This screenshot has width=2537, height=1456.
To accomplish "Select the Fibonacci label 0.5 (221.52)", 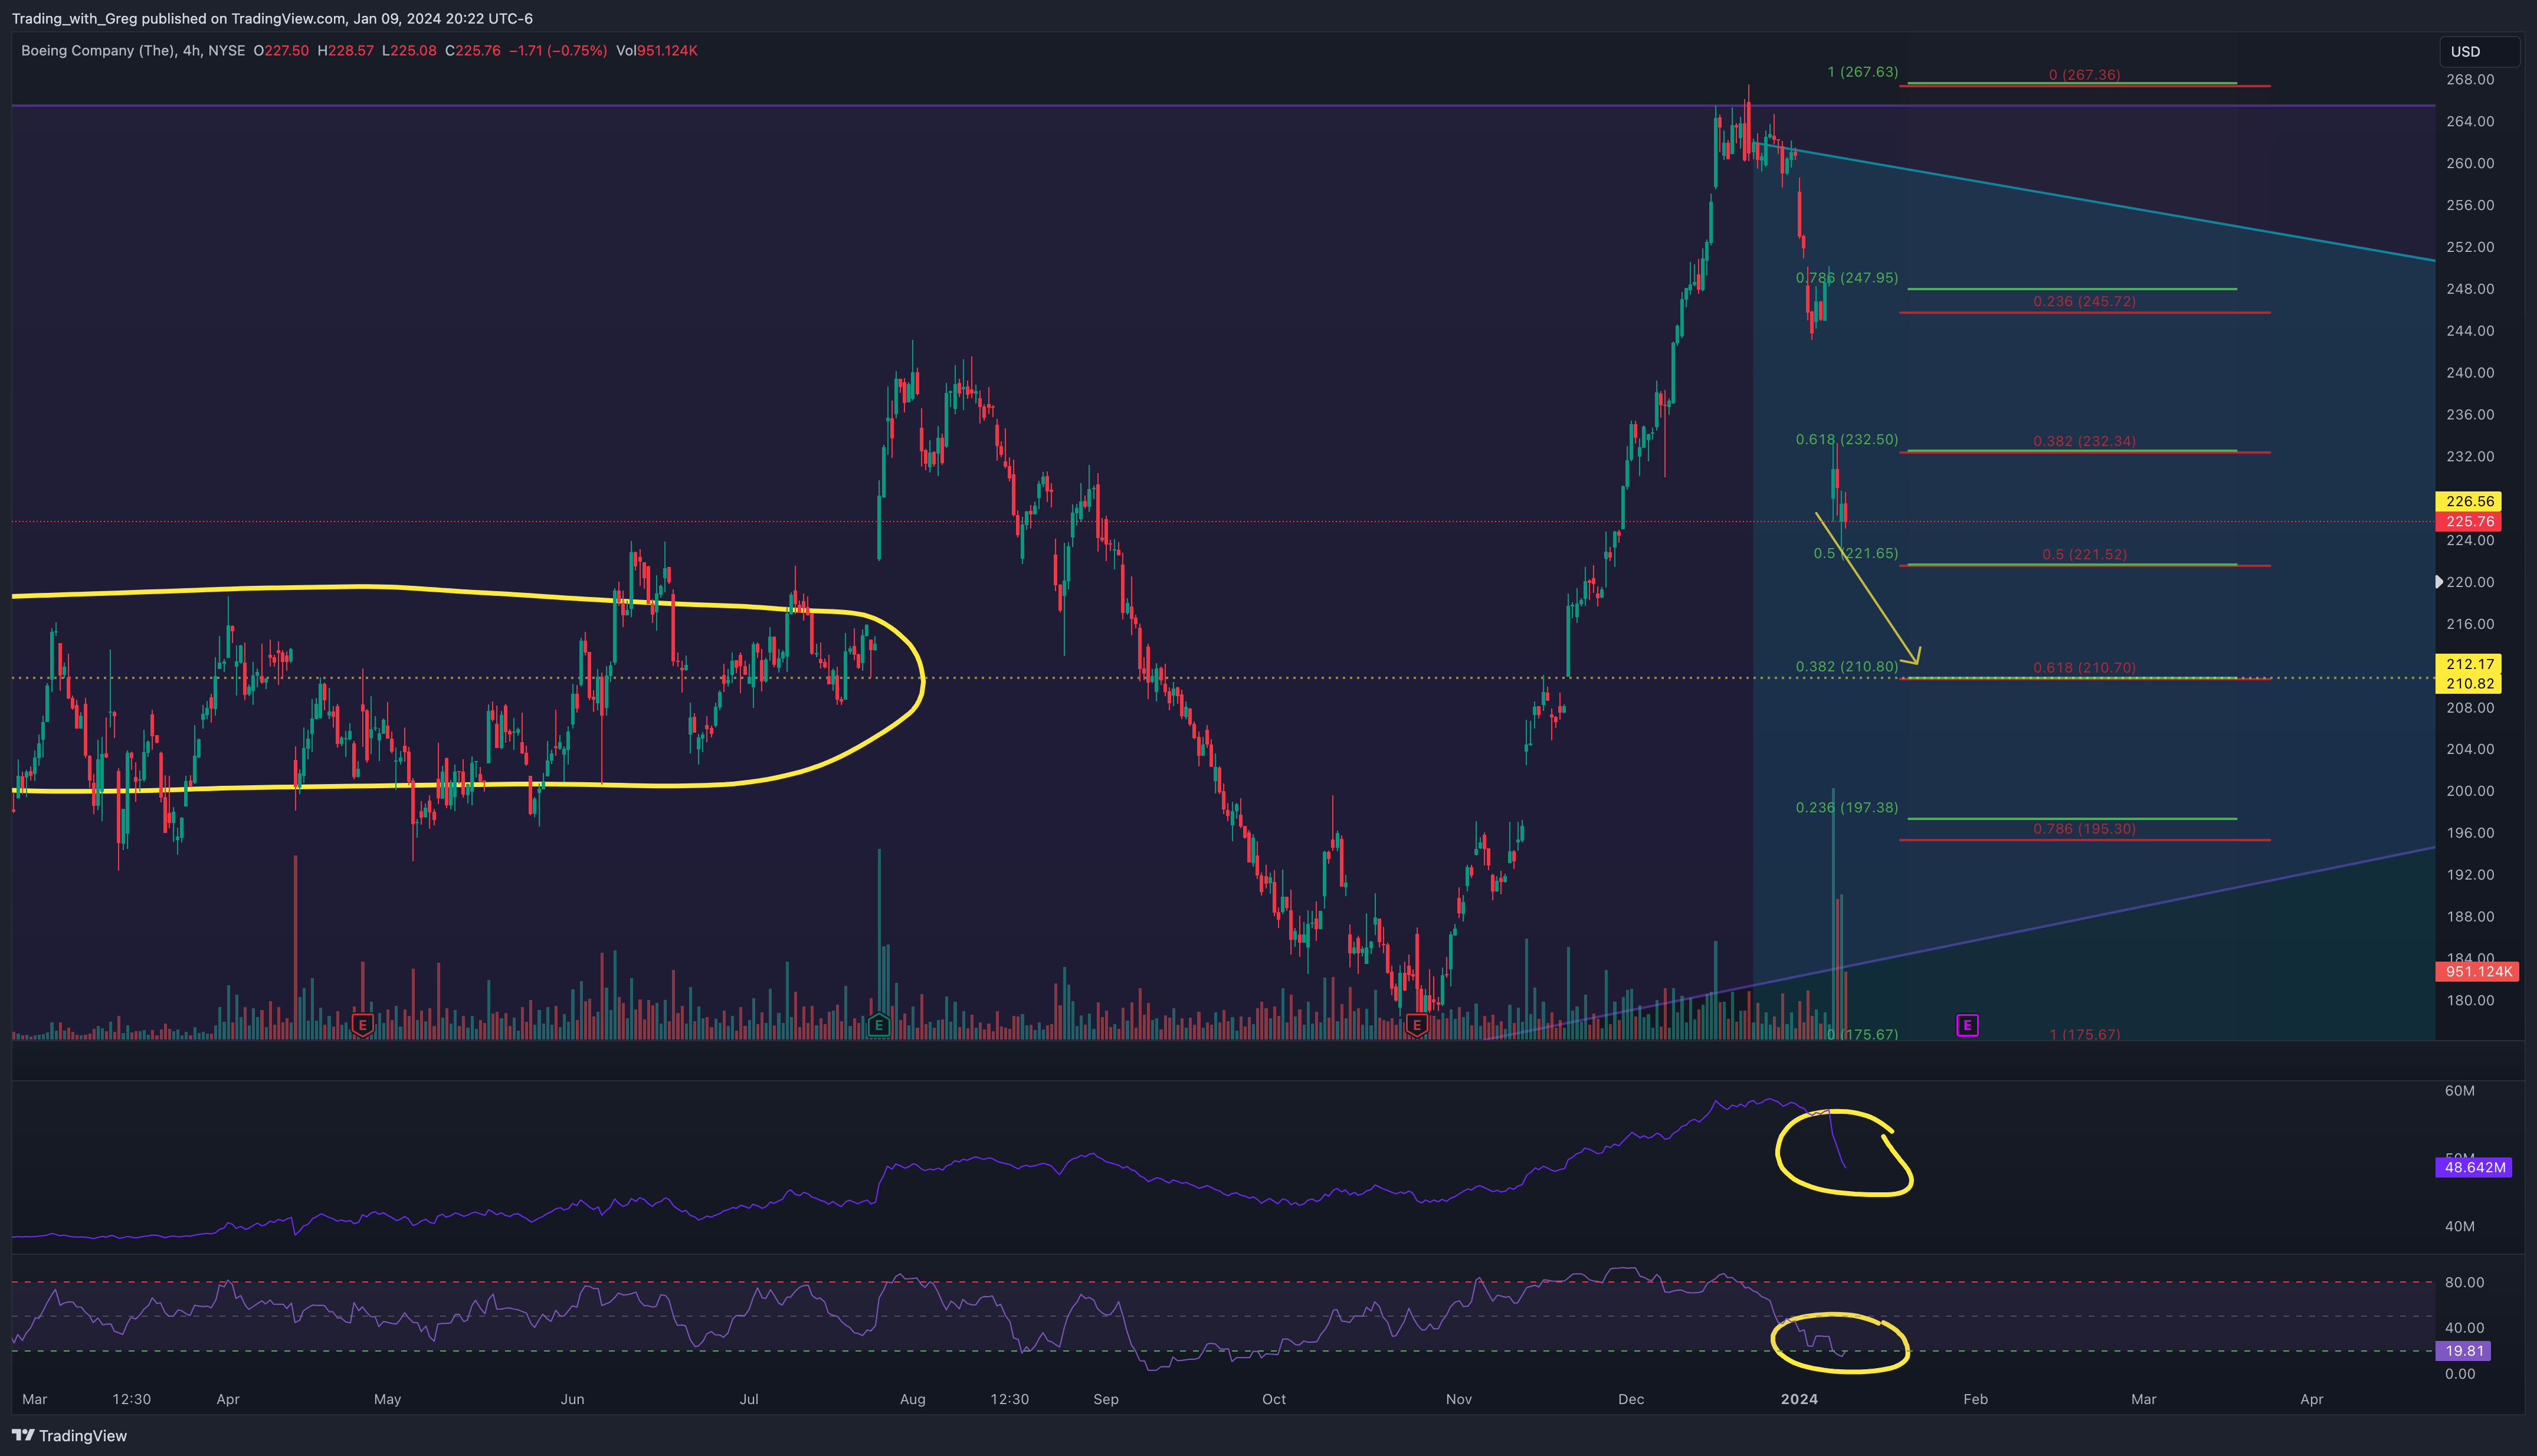I will 2084,555.
